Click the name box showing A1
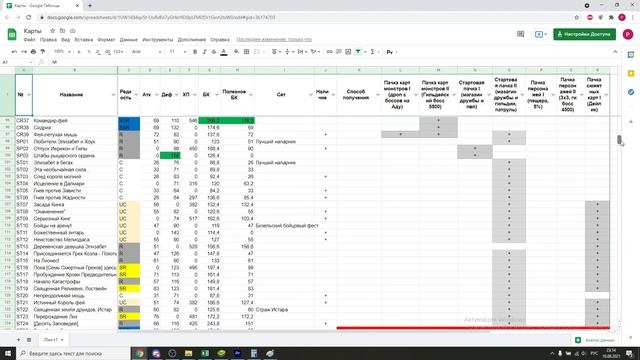Viewport: 640px width, 360px height. pos(16,62)
